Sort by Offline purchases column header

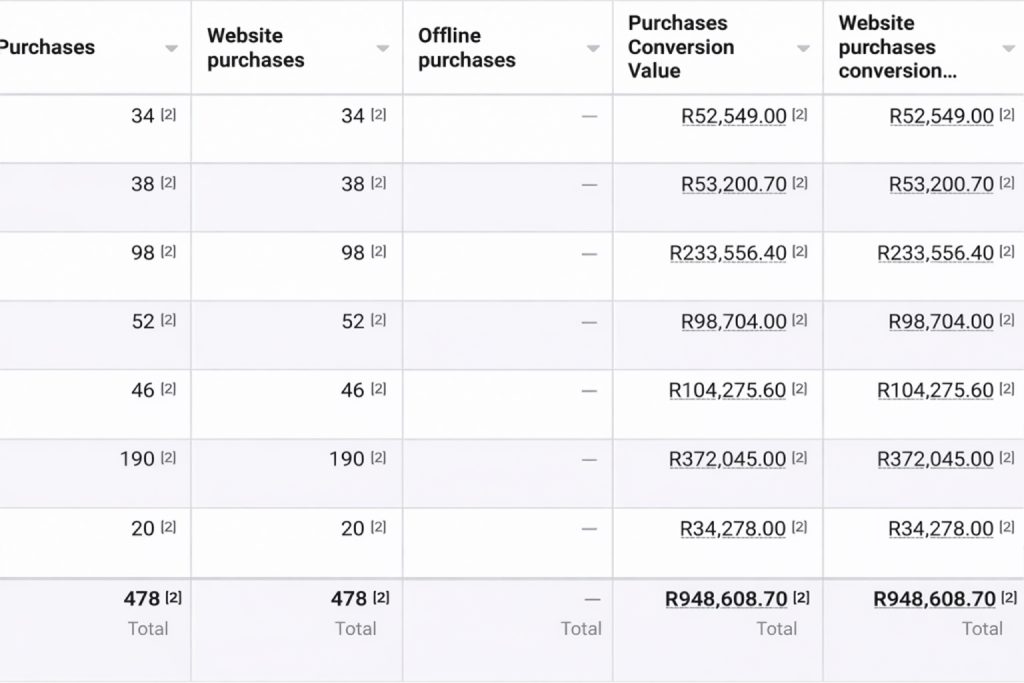[466, 48]
